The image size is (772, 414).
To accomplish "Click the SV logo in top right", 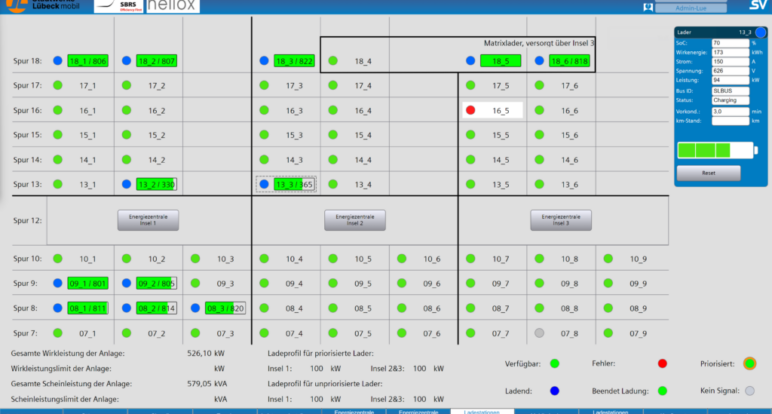I will pos(758,7).
